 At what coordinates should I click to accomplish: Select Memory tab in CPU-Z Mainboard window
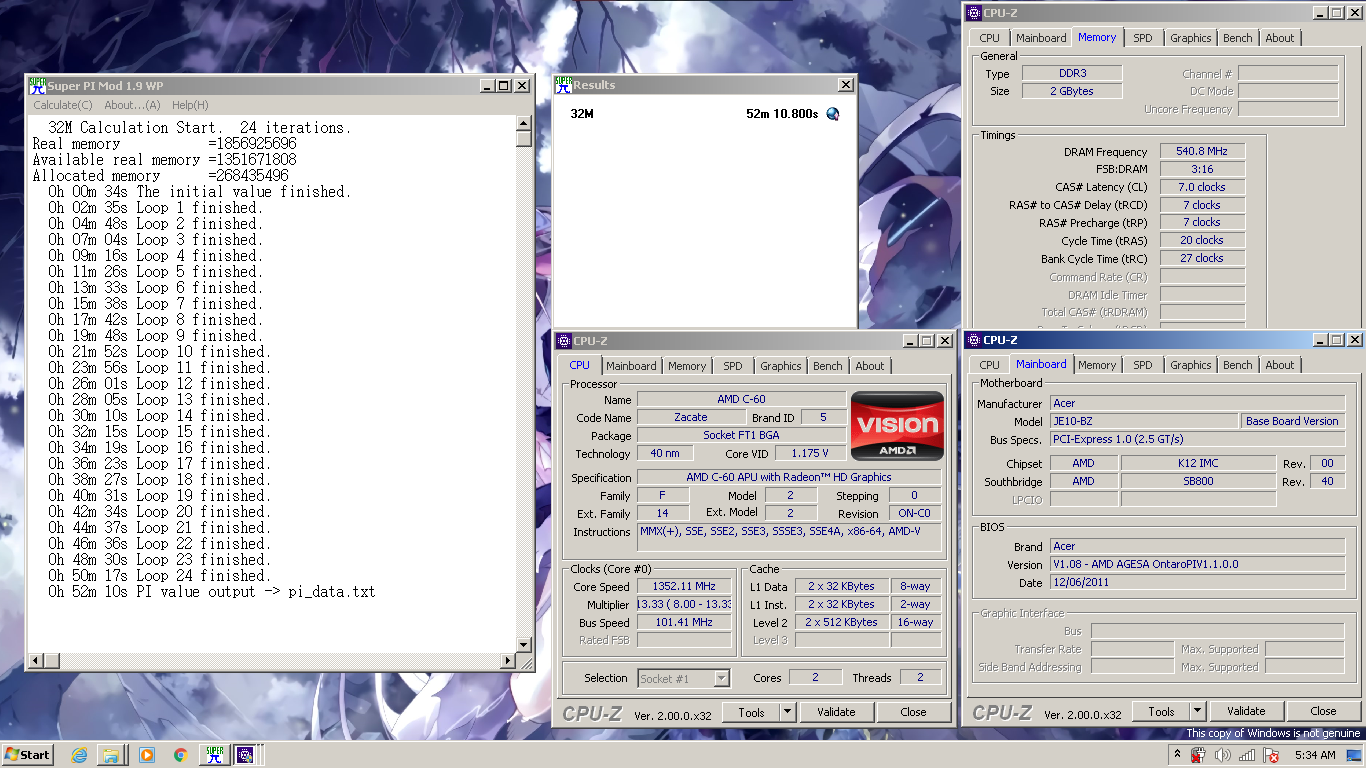(1097, 365)
